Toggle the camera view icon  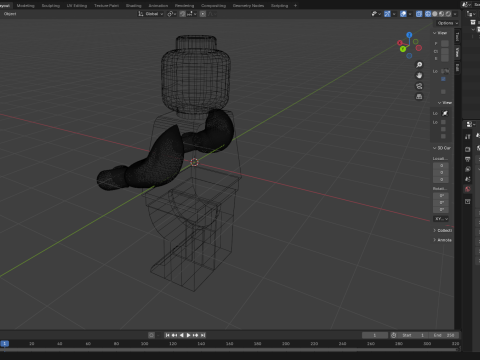(x=419, y=86)
